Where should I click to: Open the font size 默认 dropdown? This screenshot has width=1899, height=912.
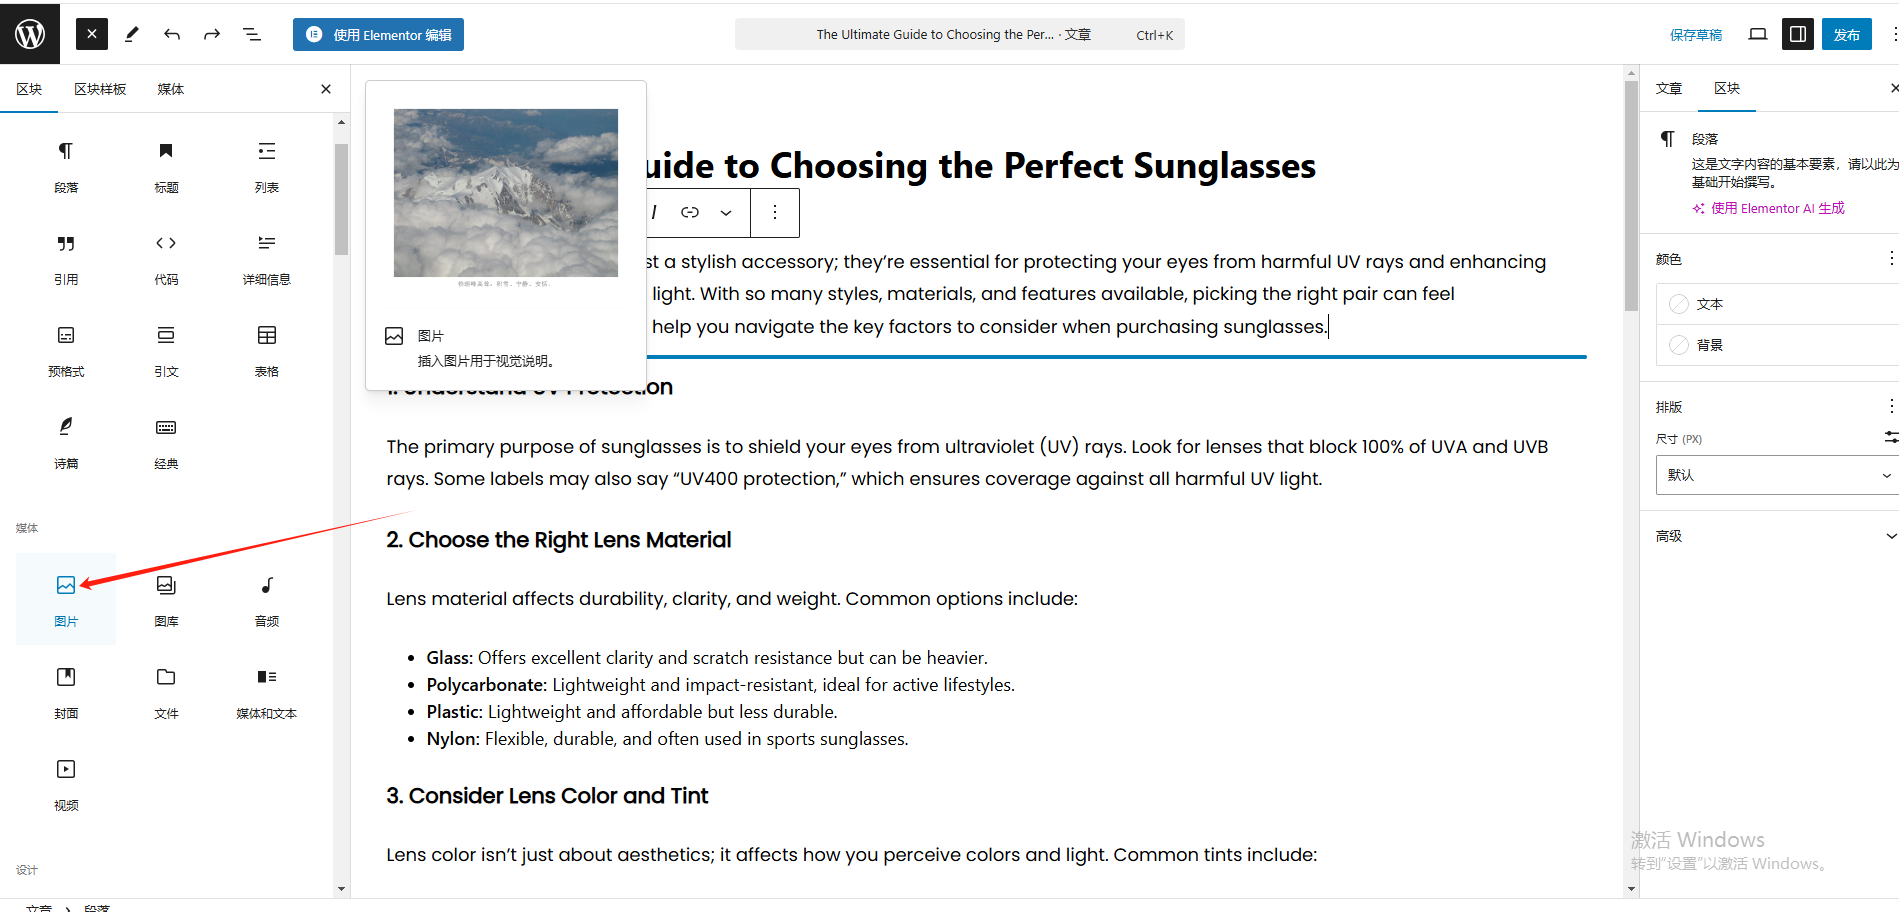coord(1777,475)
